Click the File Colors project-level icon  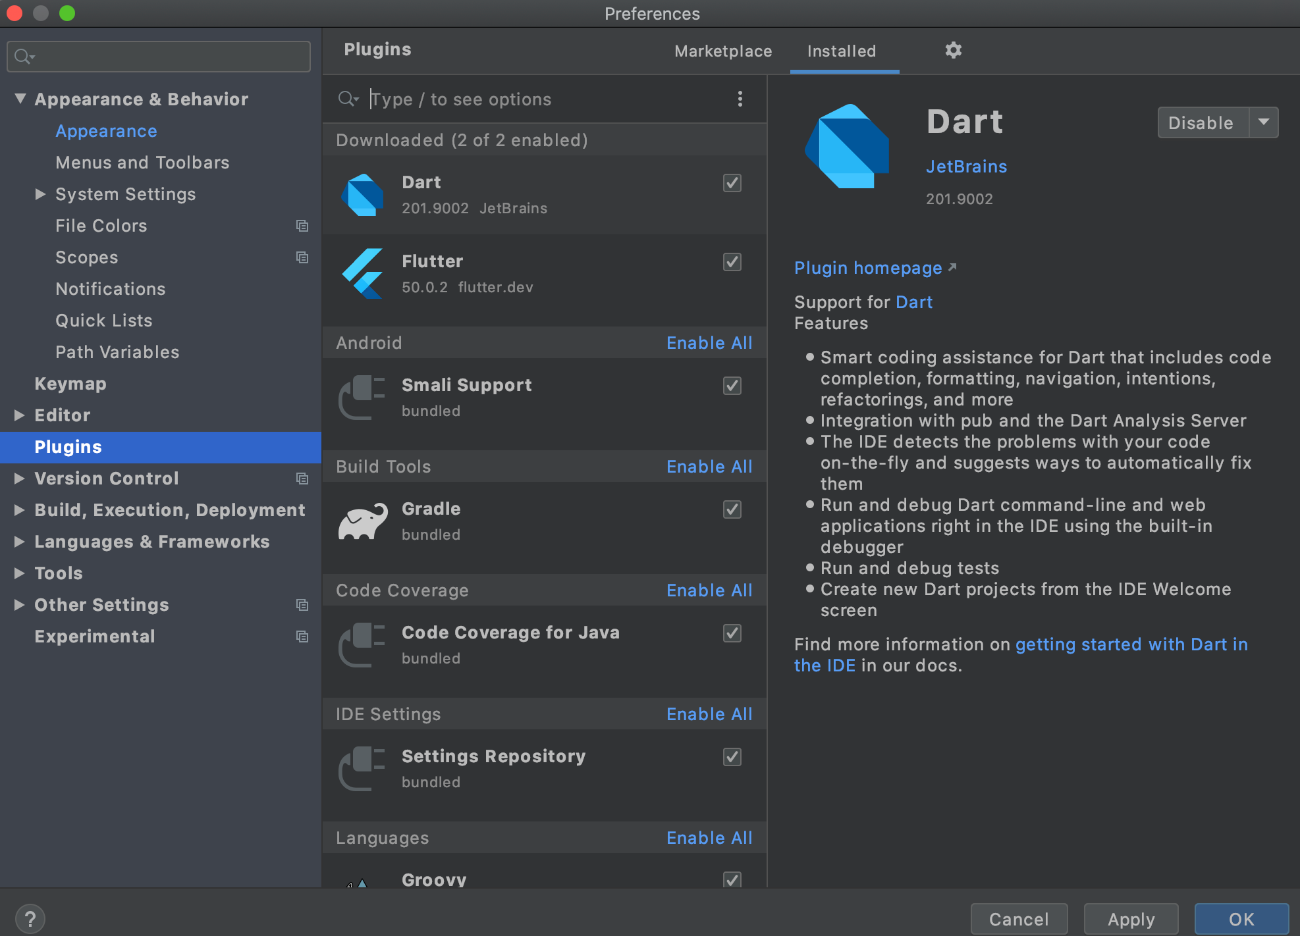[x=302, y=226]
